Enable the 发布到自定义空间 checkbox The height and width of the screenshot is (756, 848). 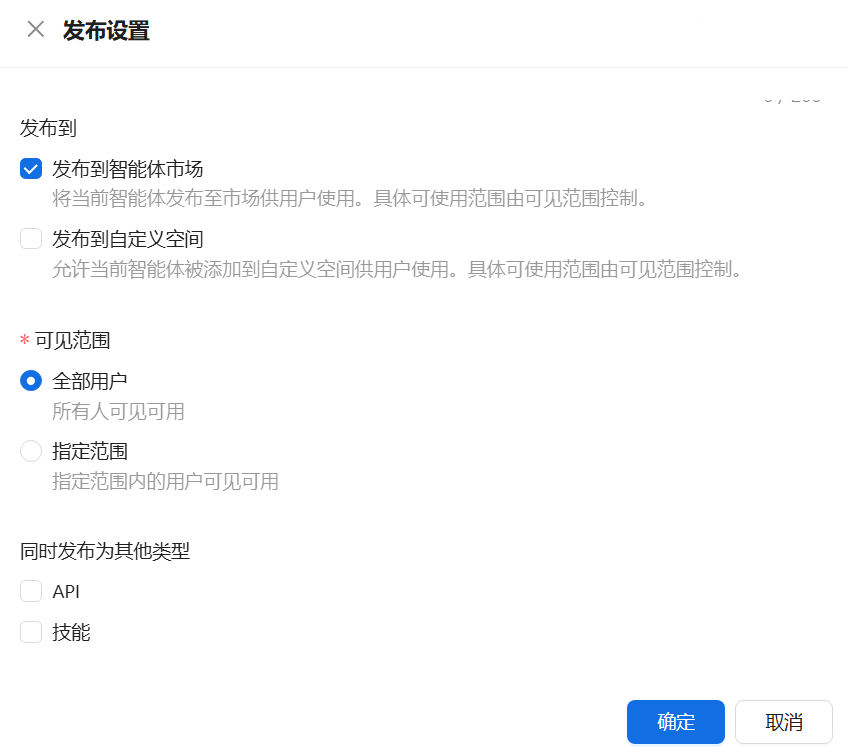coord(31,239)
